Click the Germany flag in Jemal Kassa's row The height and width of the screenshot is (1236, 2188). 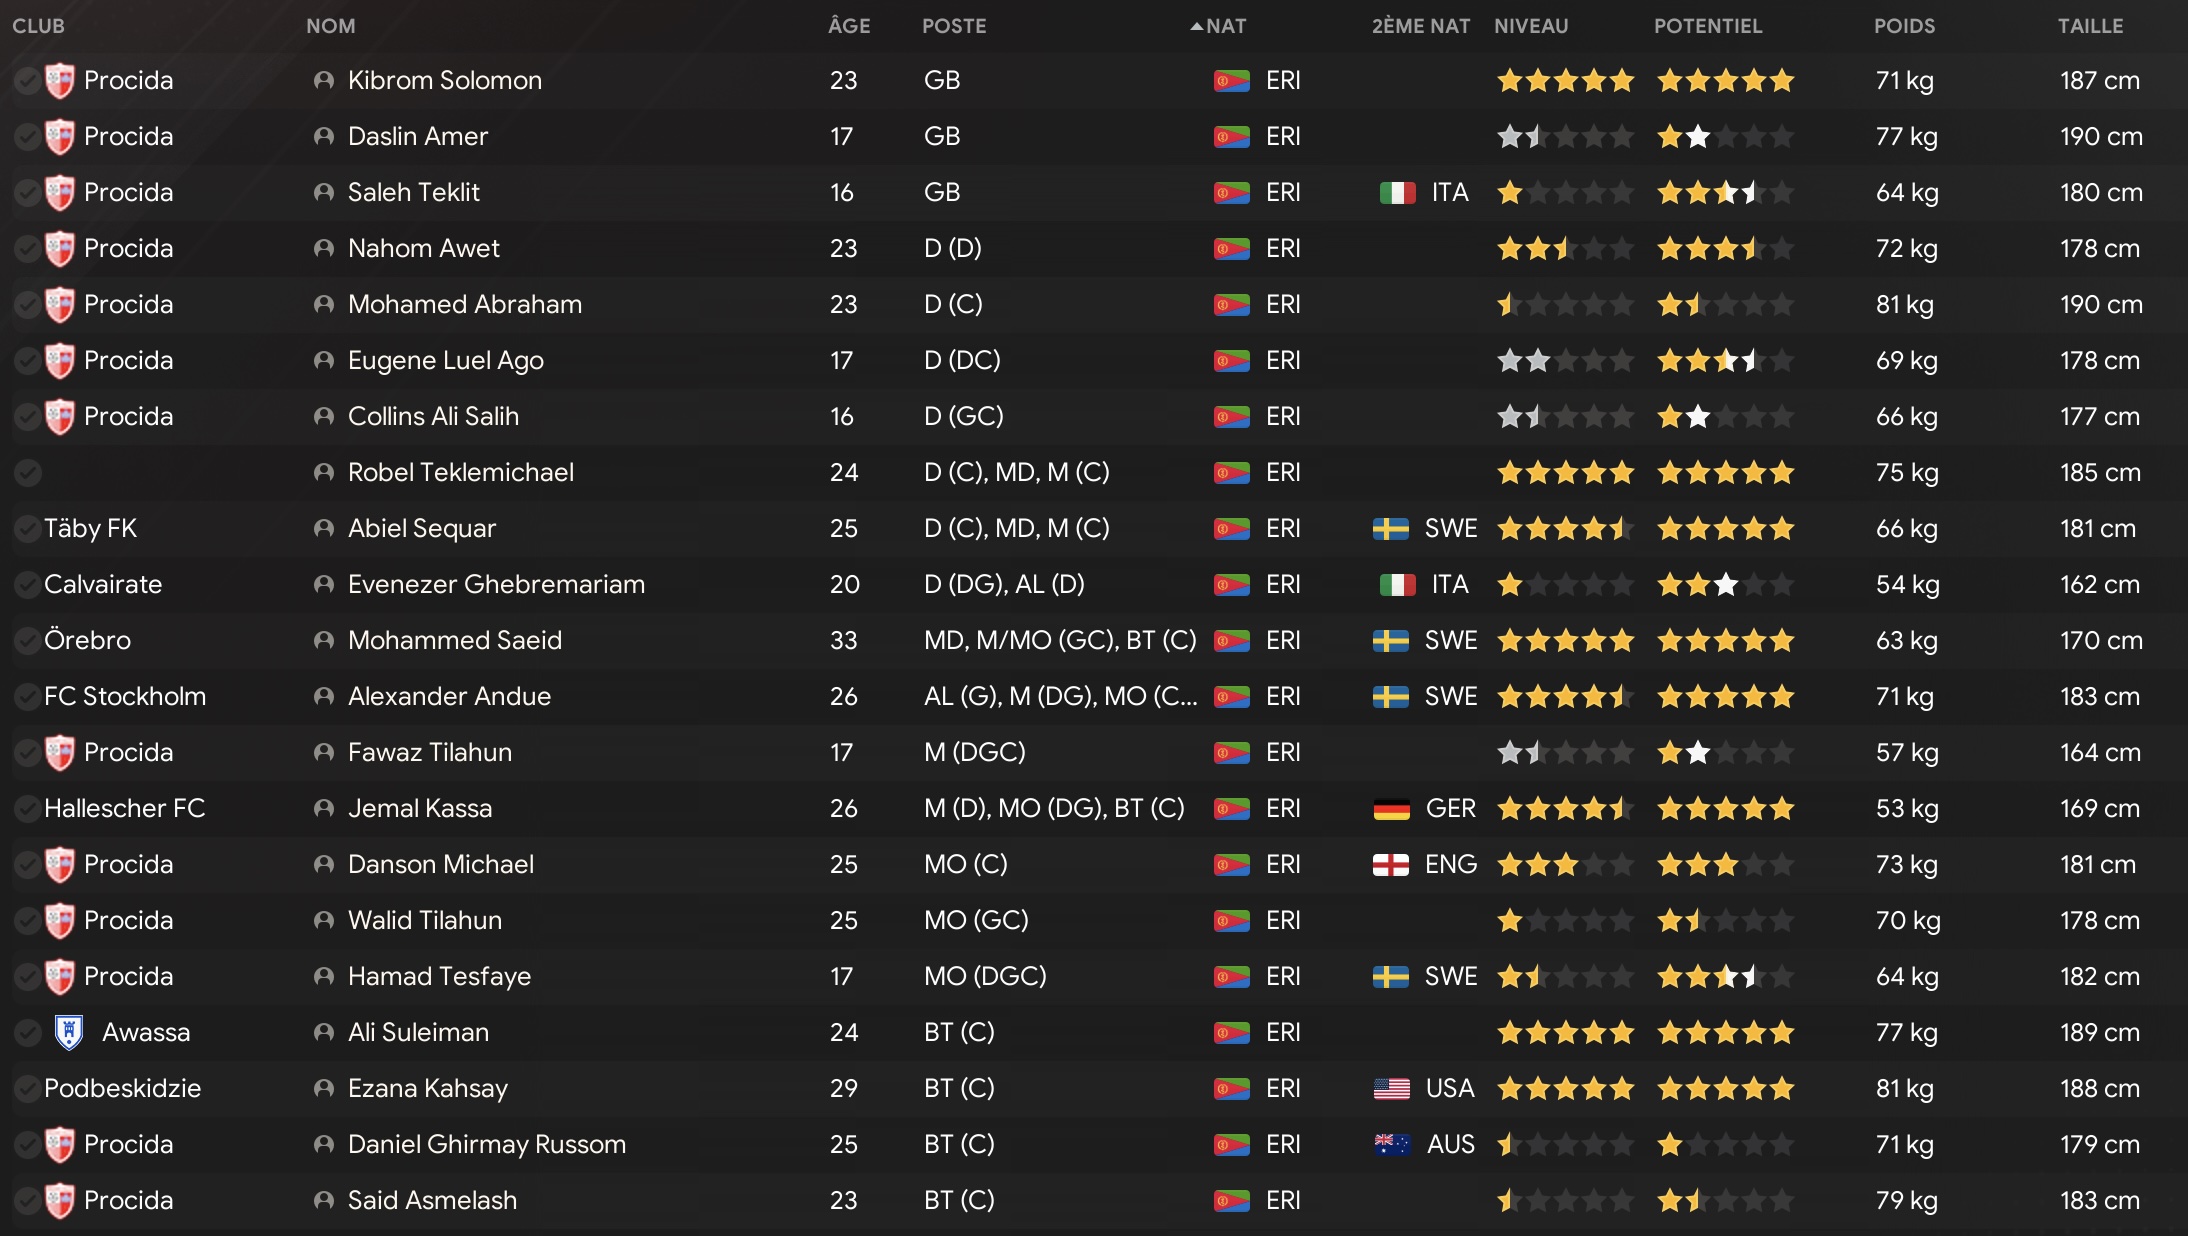[x=1391, y=808]
